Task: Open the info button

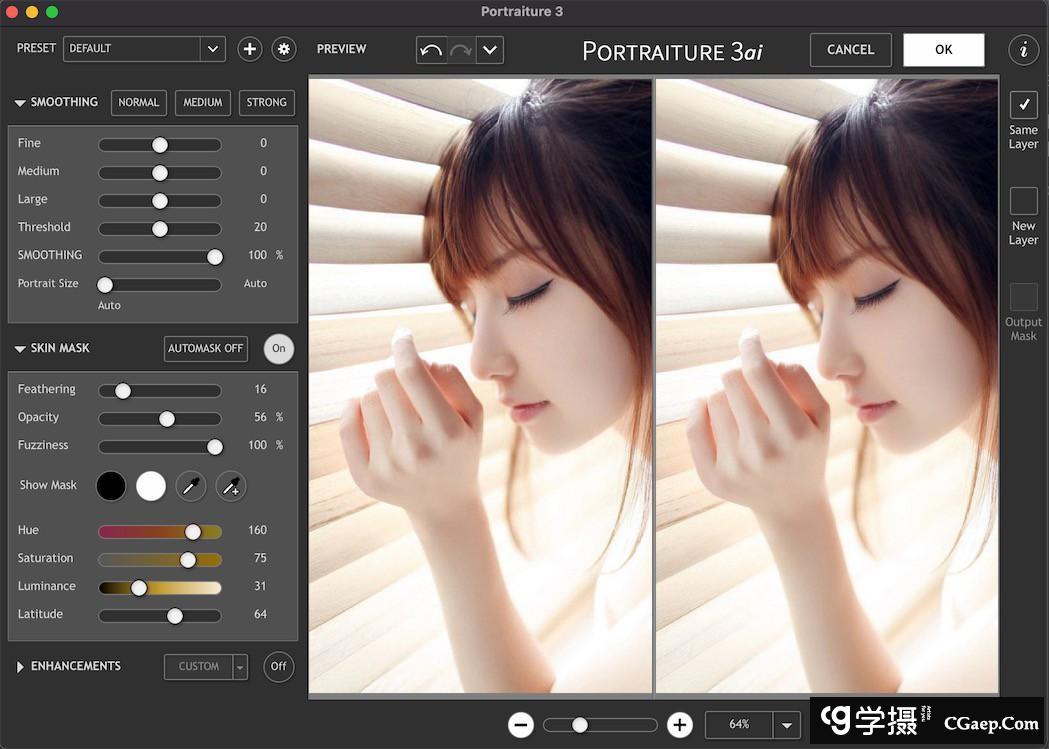Action: (1023, 50)
